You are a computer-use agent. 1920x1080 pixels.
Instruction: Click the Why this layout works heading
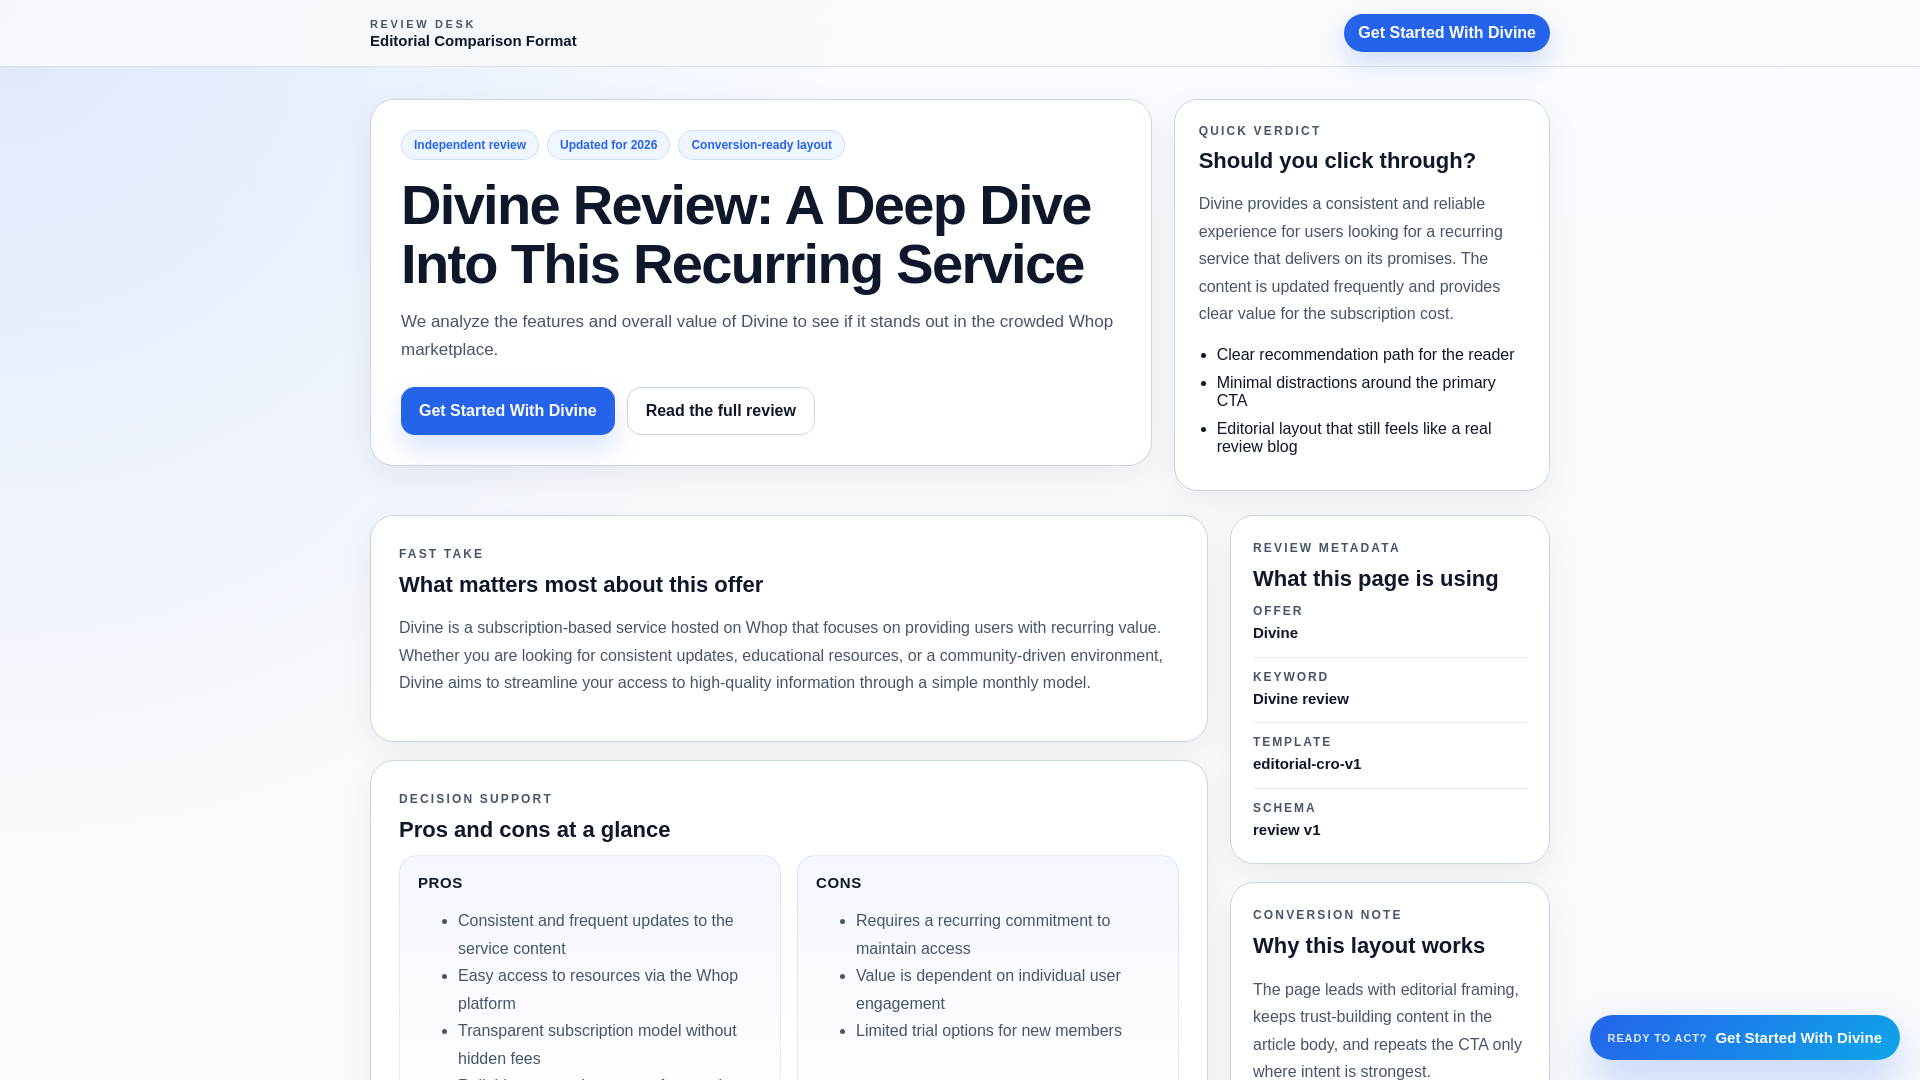coord(1369,946)
